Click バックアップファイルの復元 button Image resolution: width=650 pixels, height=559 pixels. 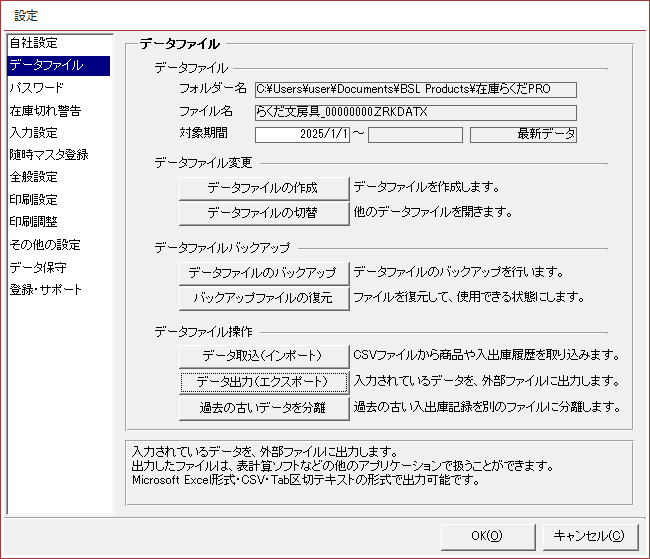click(264, 298)
